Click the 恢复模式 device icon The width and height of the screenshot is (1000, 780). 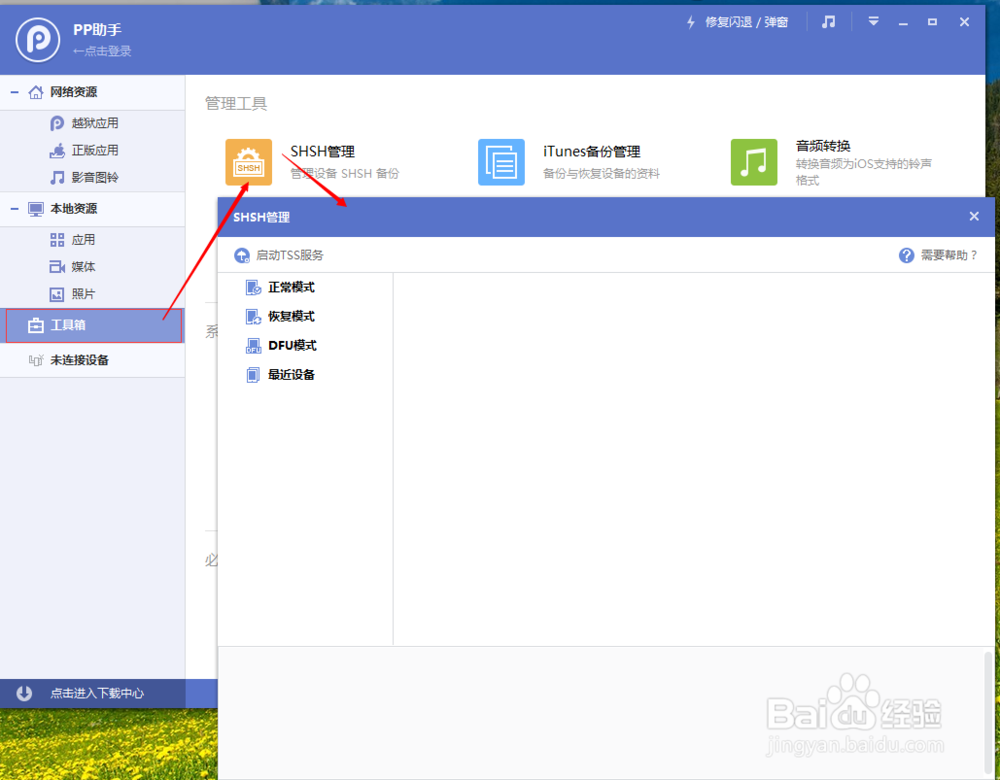click(253, 316)
